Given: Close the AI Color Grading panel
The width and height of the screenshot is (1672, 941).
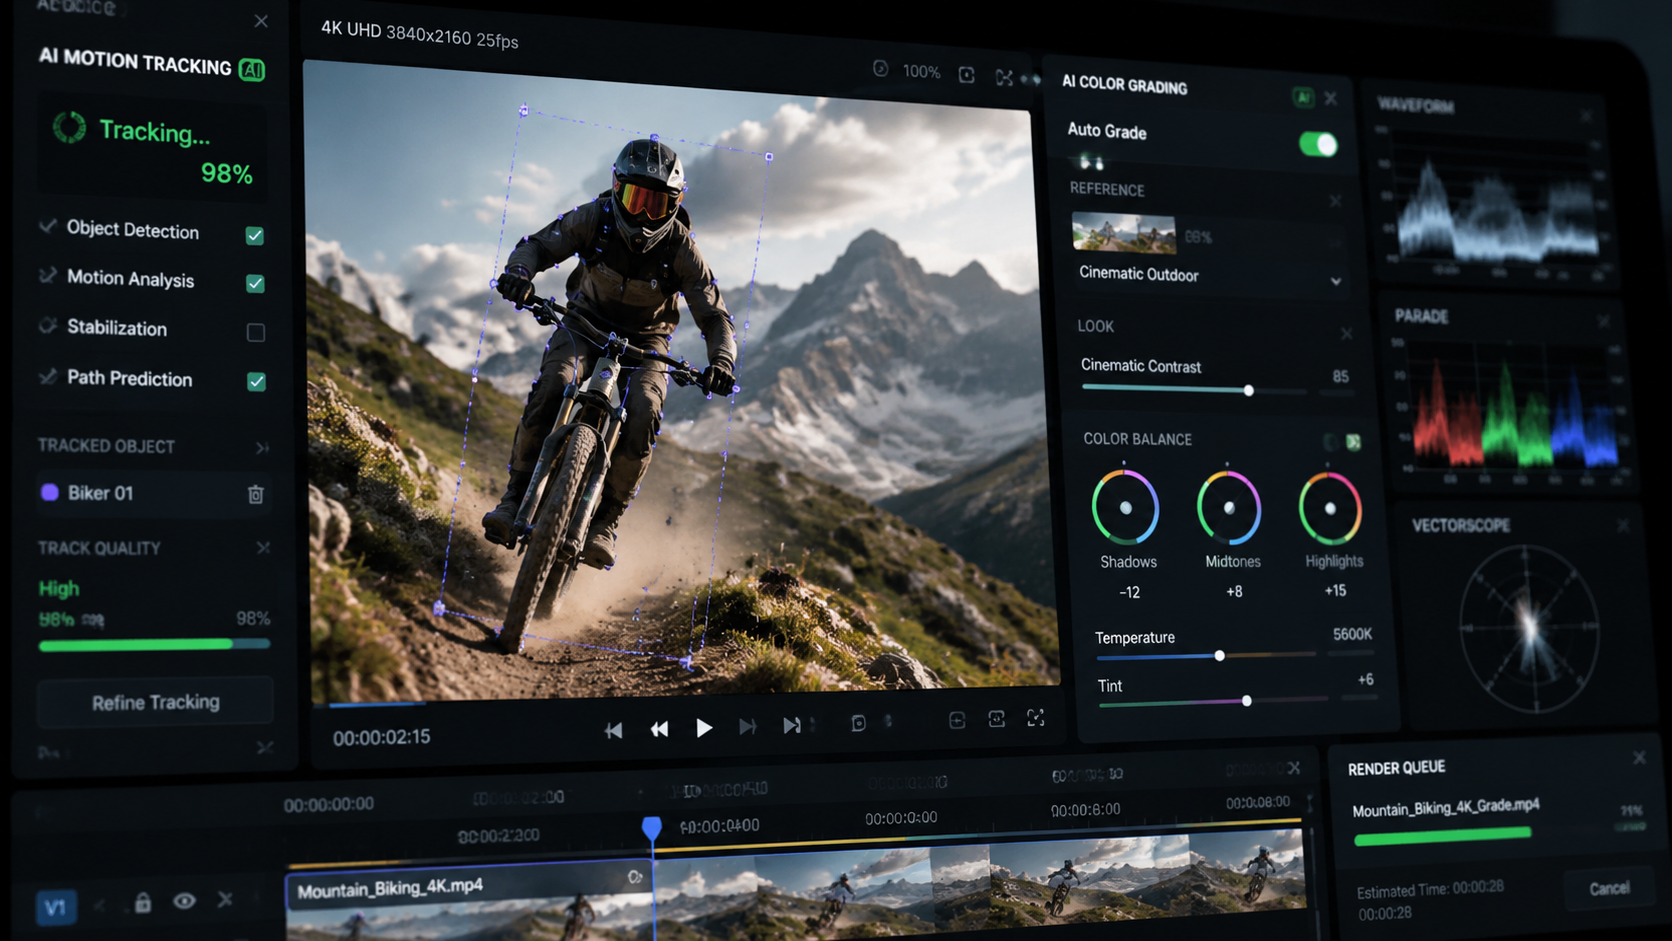Looking at the screenshot, I should tap(1331, 98).
